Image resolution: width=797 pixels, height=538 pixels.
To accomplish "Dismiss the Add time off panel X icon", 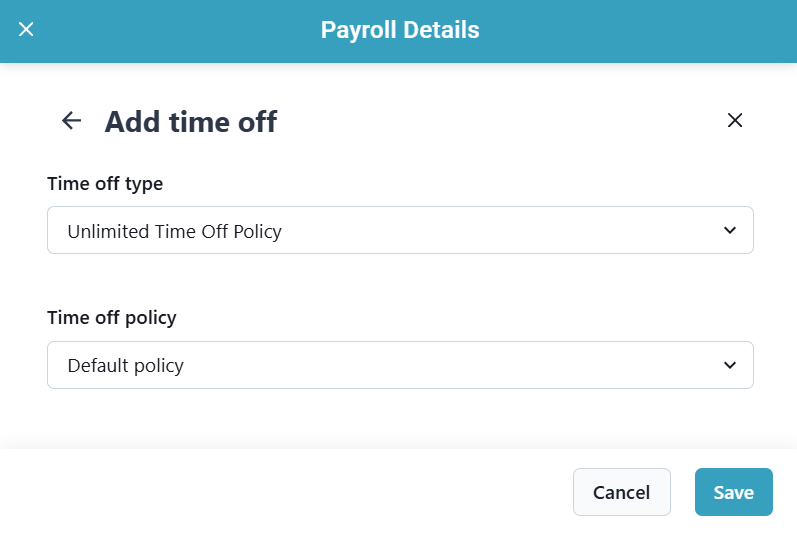I will point(735,121).
